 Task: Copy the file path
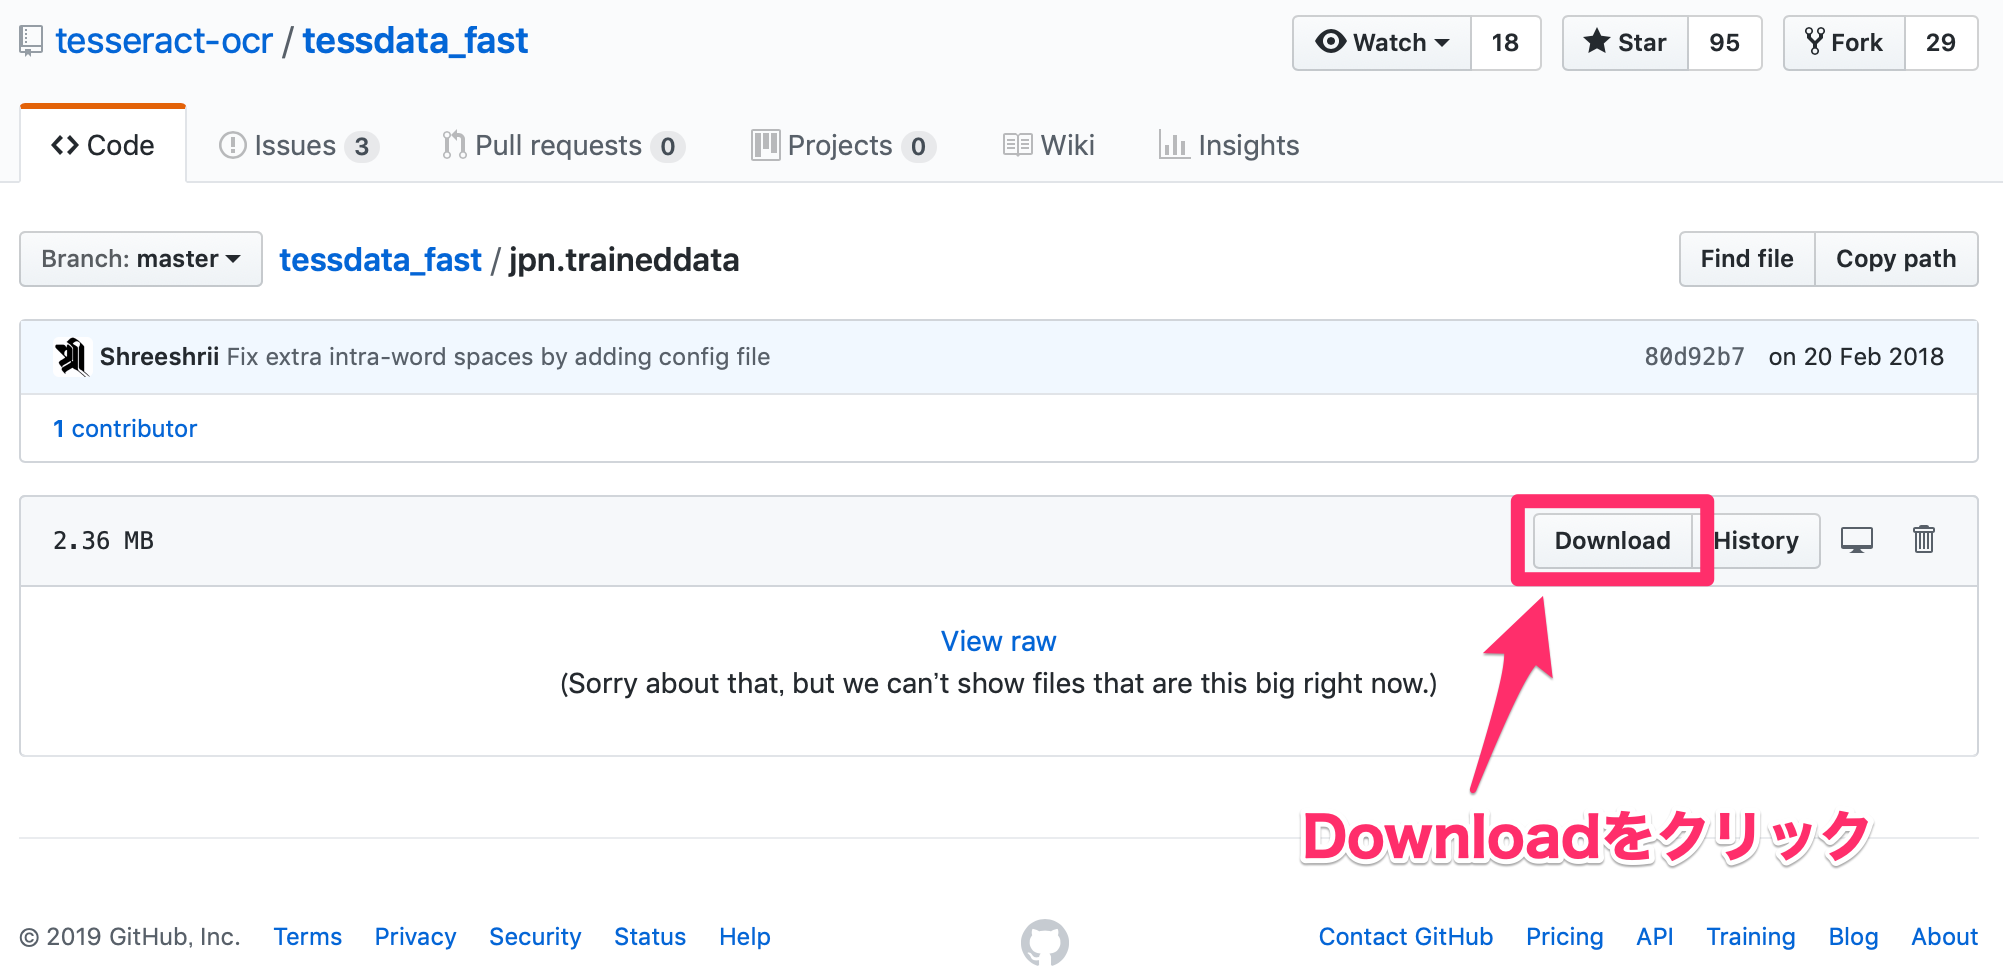pyautogui.click(x=1896, y=259)
